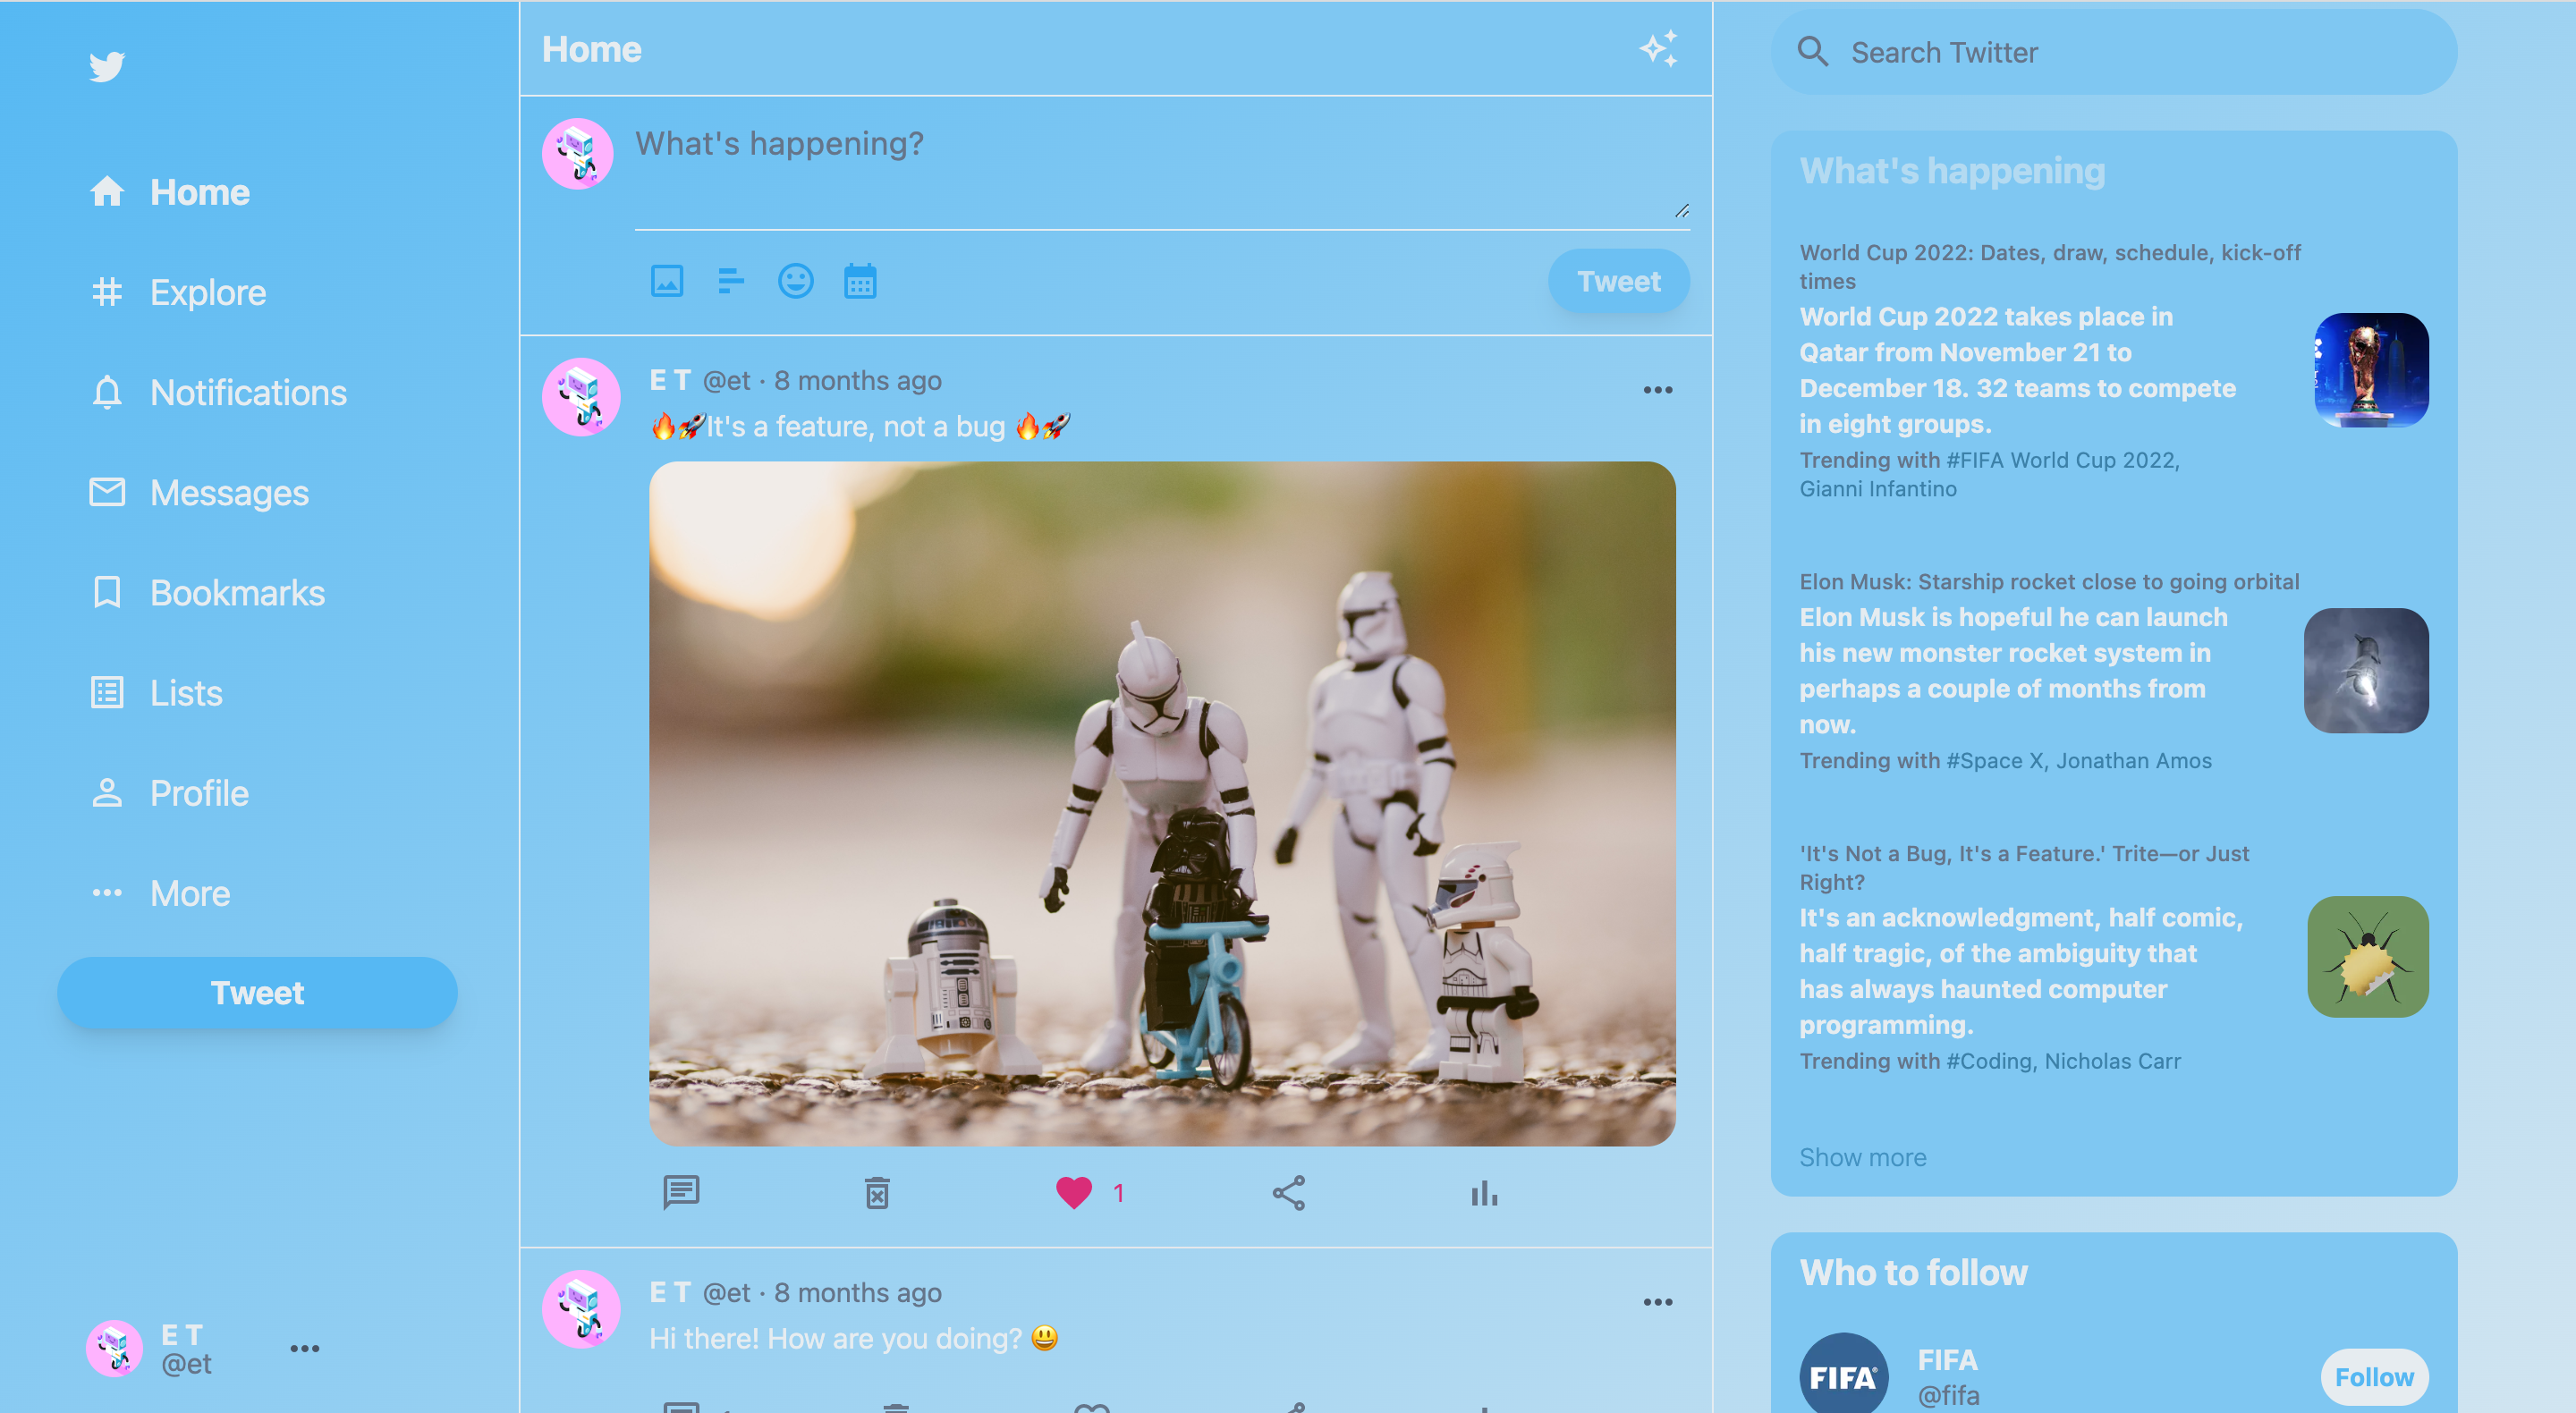Viewport: 2576px width, 1413px height.
Task: Click the FIFA profile logo
Action: click(x=1843, y=1375)
